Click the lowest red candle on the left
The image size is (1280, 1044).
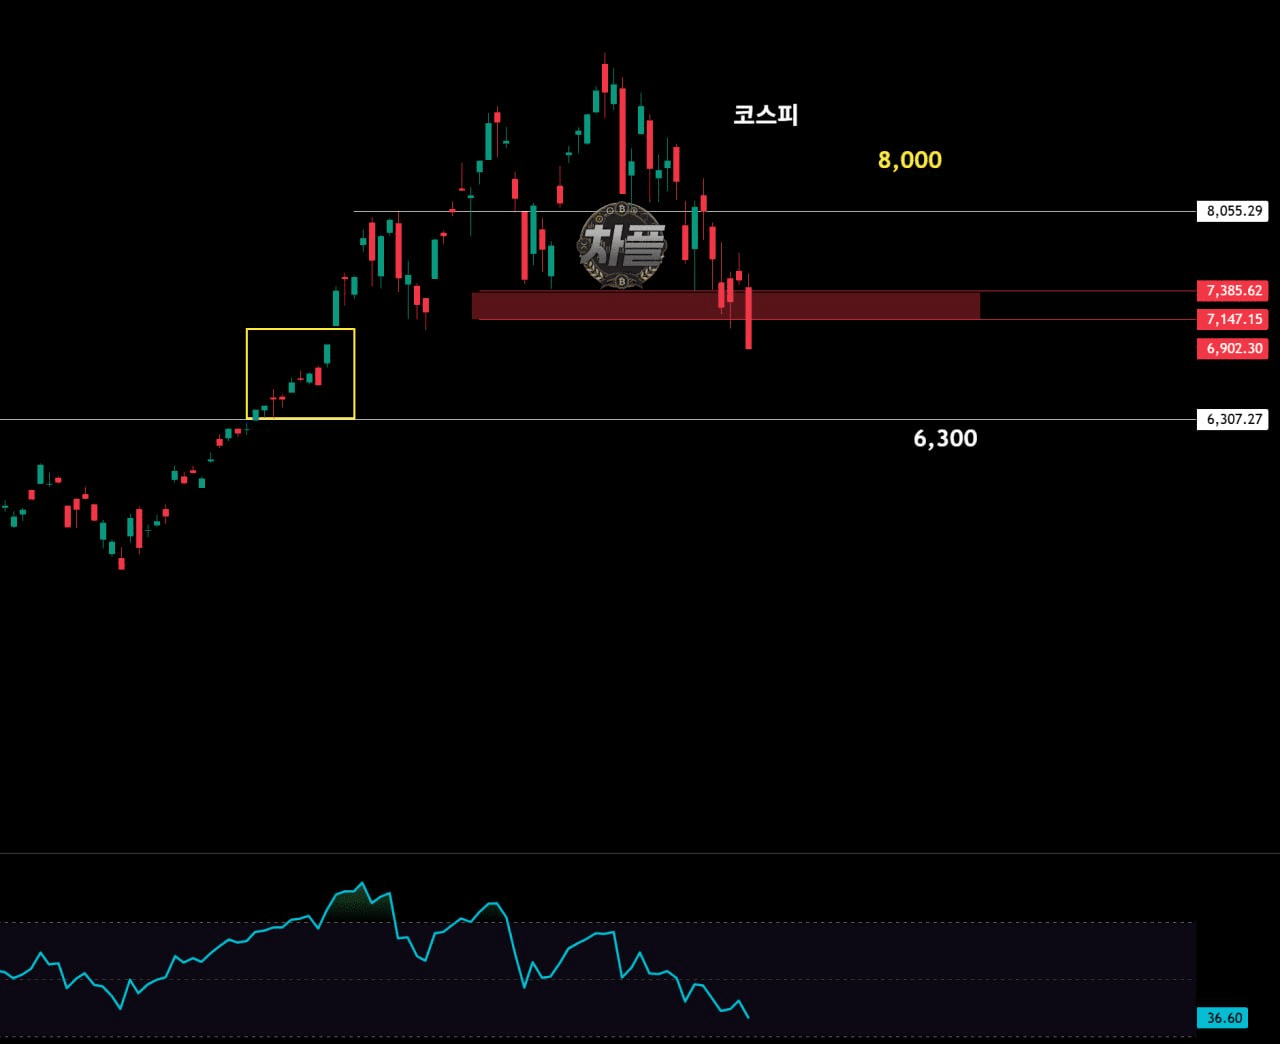[x=121, y=561]
